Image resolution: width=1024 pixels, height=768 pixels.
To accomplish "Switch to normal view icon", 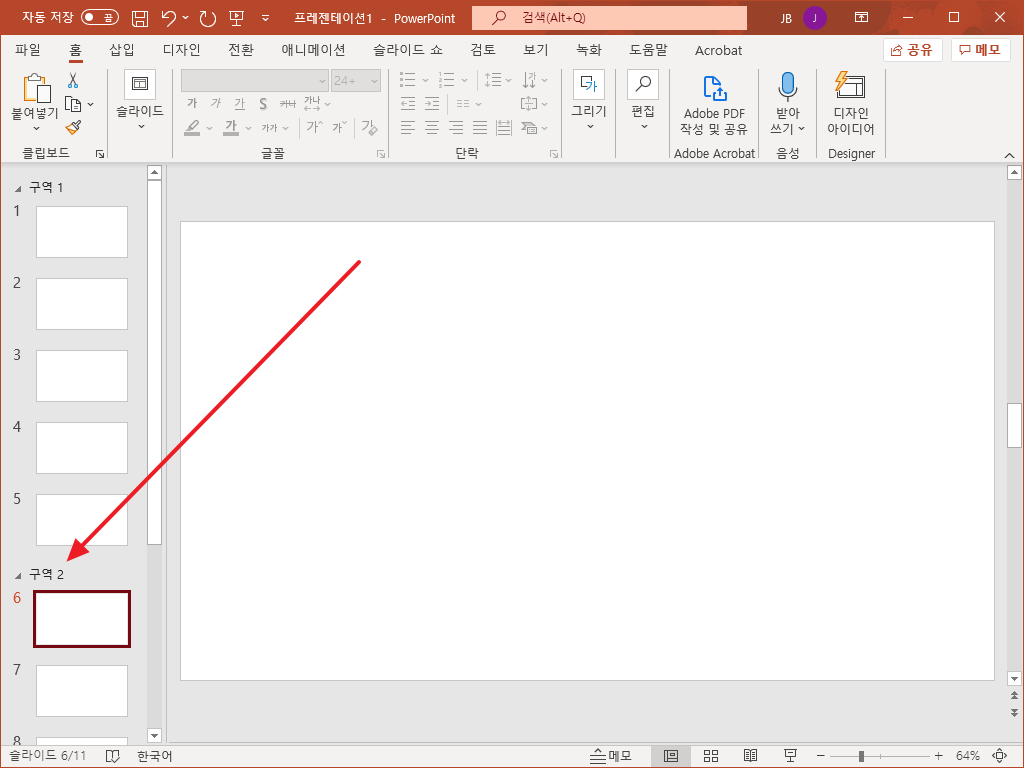I will [x=671, y=756].
